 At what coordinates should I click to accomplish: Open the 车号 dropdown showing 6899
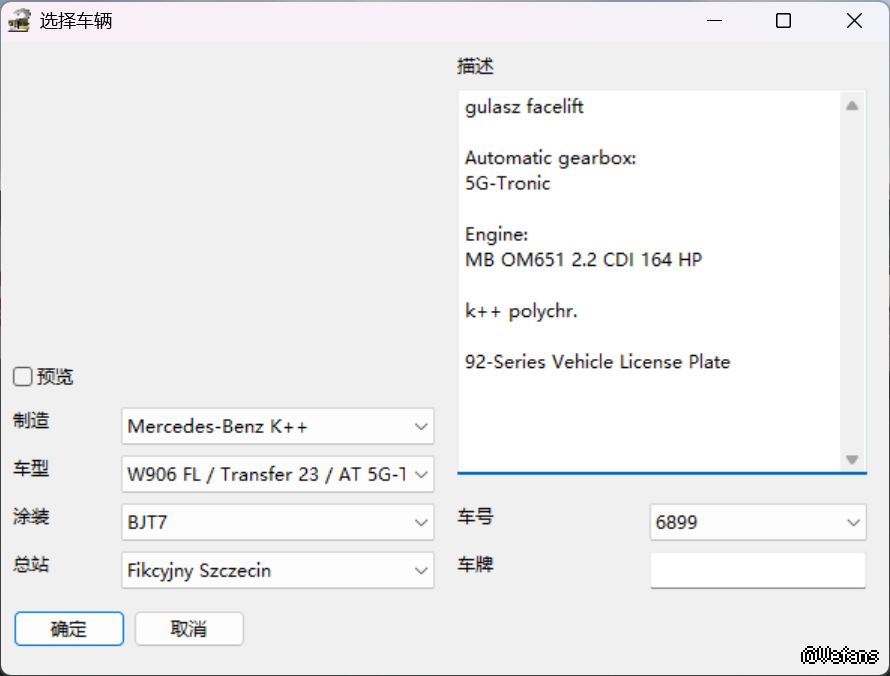click(x=757, y=522)
